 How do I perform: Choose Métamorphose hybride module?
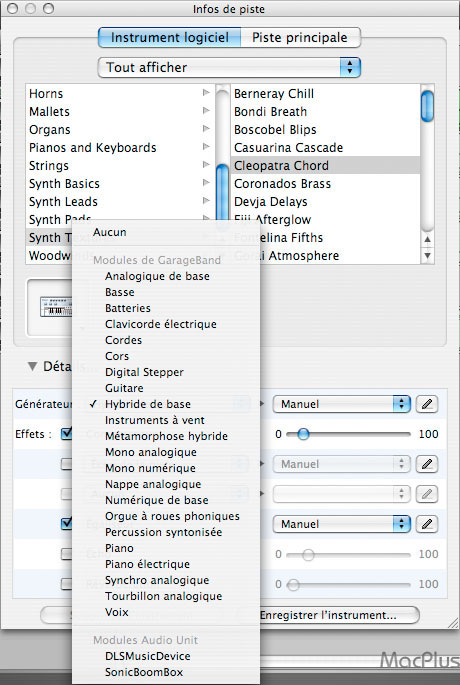click(166, 436)
